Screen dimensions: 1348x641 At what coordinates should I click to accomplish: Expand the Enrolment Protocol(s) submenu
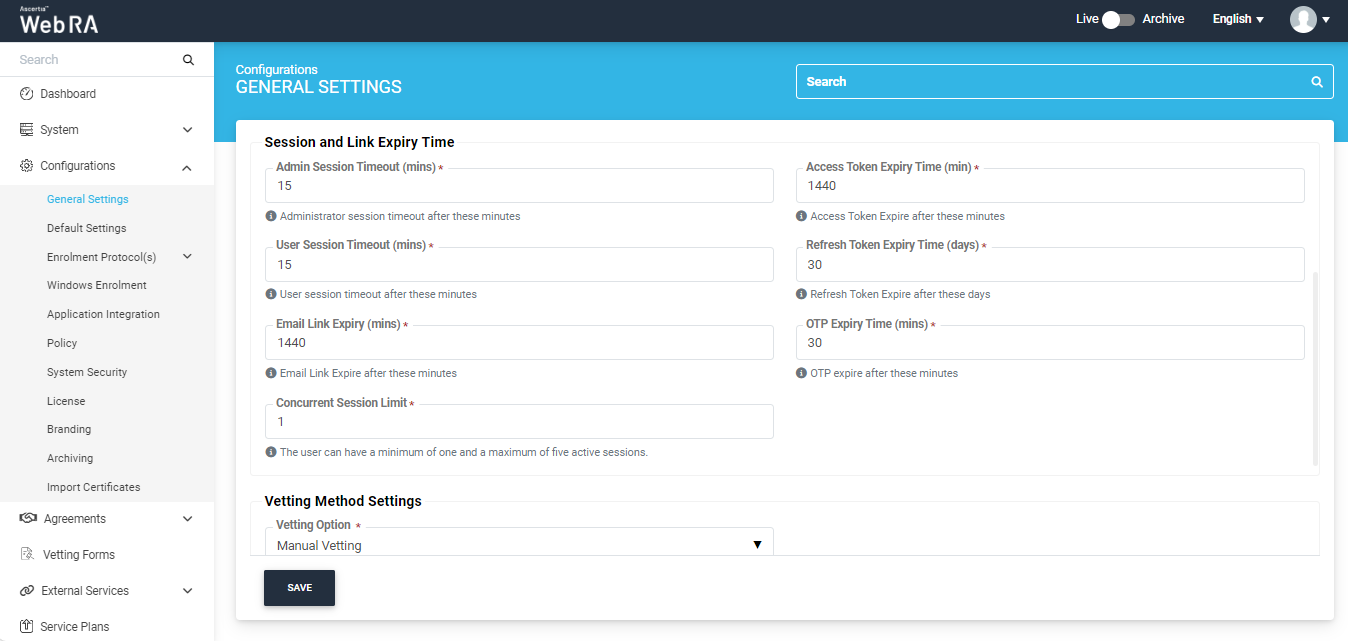click(187, 257)
